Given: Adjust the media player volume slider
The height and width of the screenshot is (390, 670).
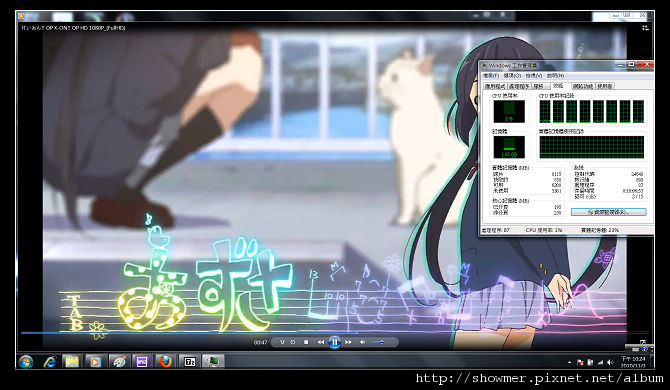Looking at the screenshot, I should [x=378, y=342].
